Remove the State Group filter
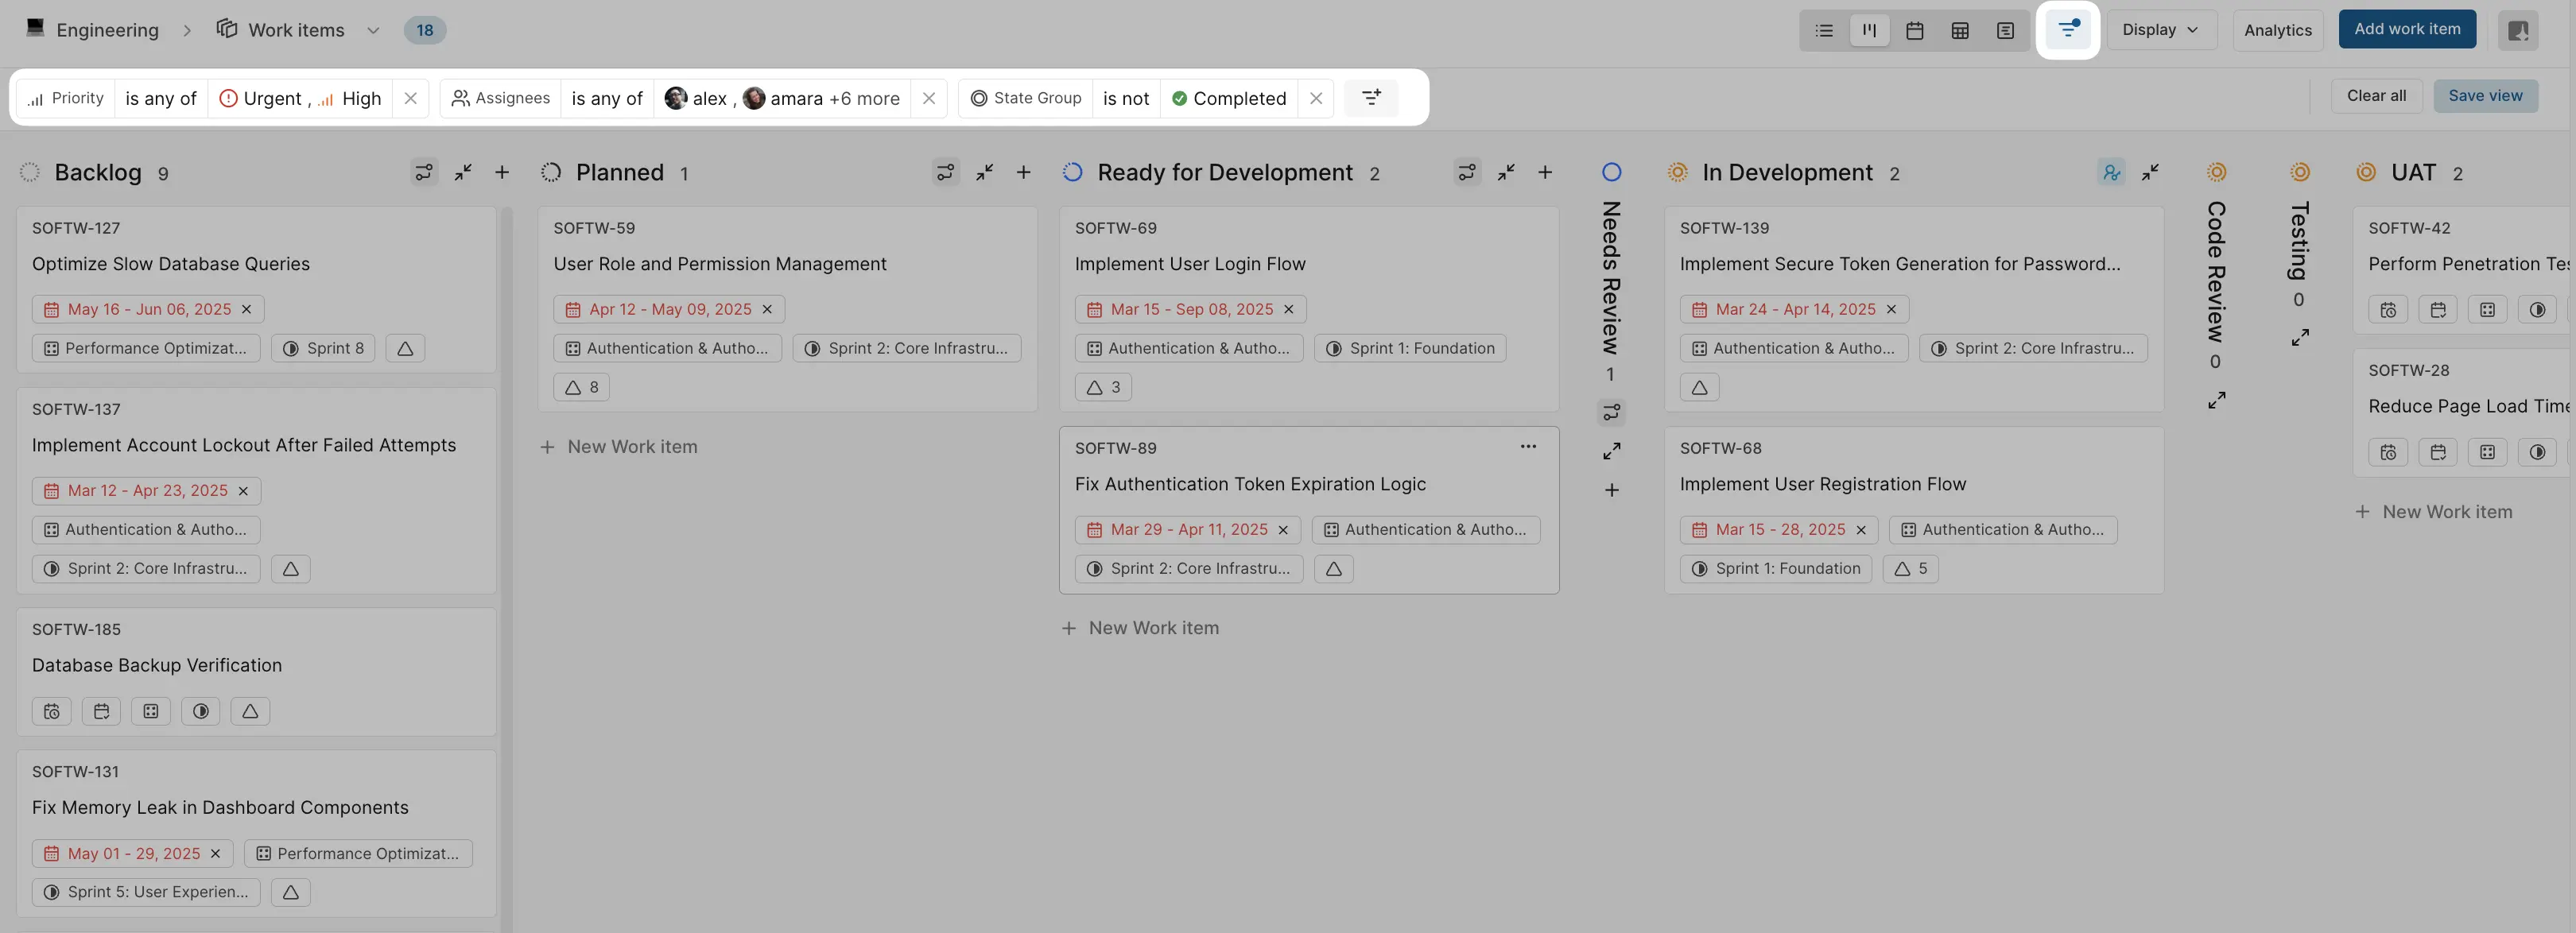This screenshot has width=2576, height=933. click(x=1315, y=98)
